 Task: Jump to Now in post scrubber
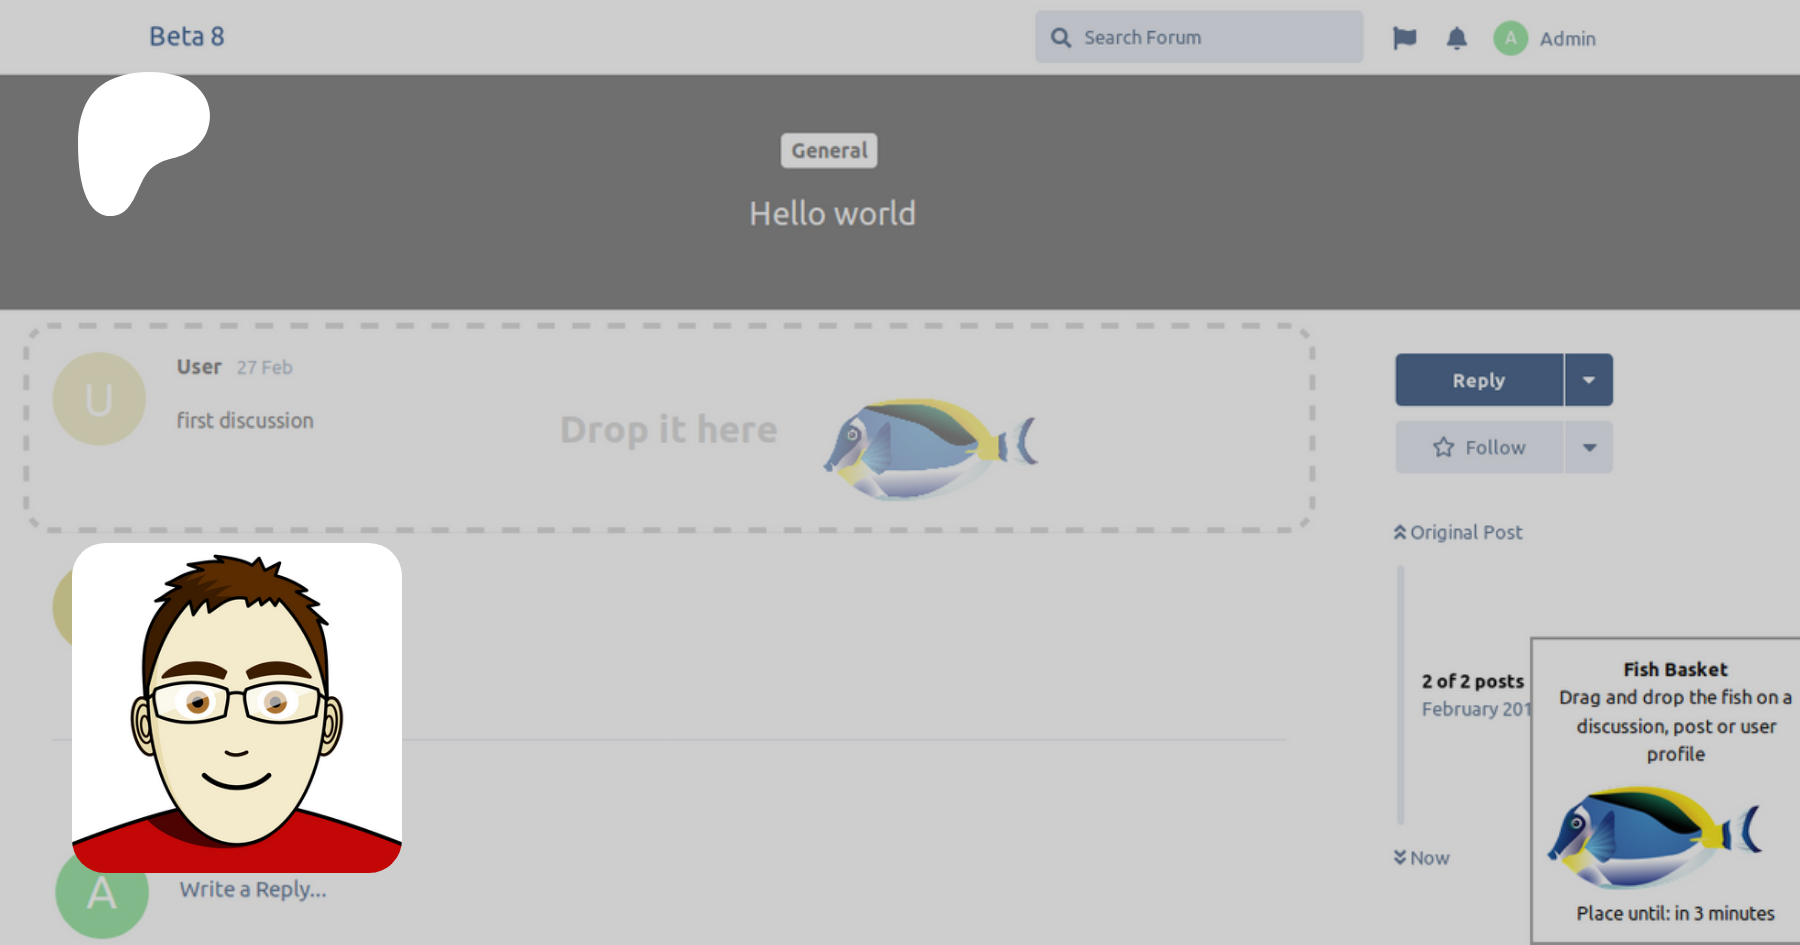pyautogui.click(x=1429, y=858)
